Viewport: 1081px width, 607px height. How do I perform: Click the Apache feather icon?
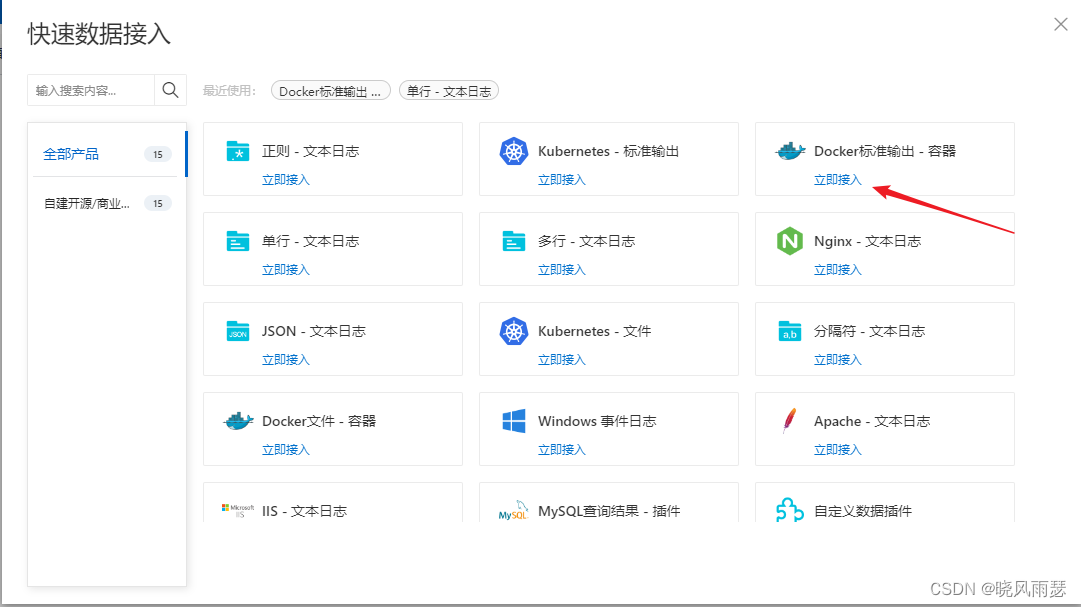789,420
